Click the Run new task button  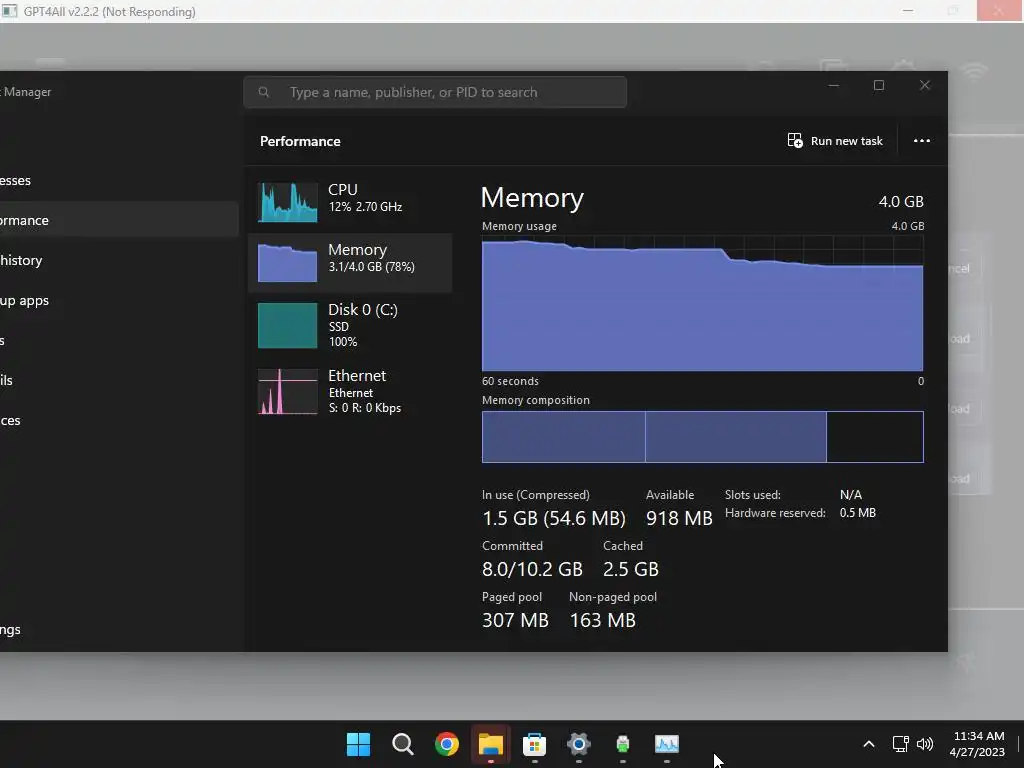(835, 141)
